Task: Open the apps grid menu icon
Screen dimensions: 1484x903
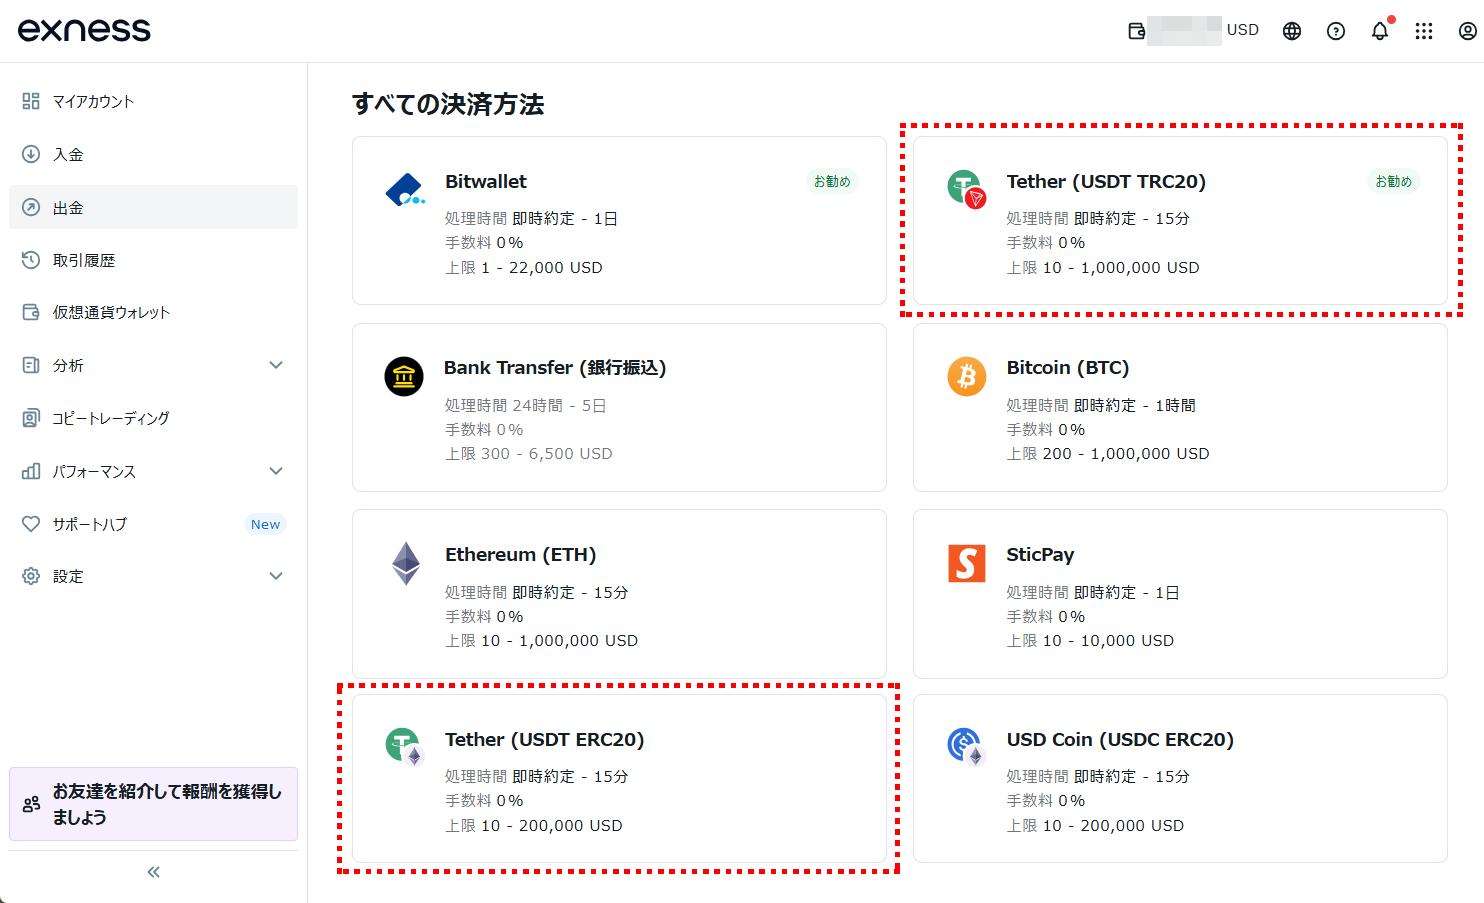Action: coord(1424,31)
